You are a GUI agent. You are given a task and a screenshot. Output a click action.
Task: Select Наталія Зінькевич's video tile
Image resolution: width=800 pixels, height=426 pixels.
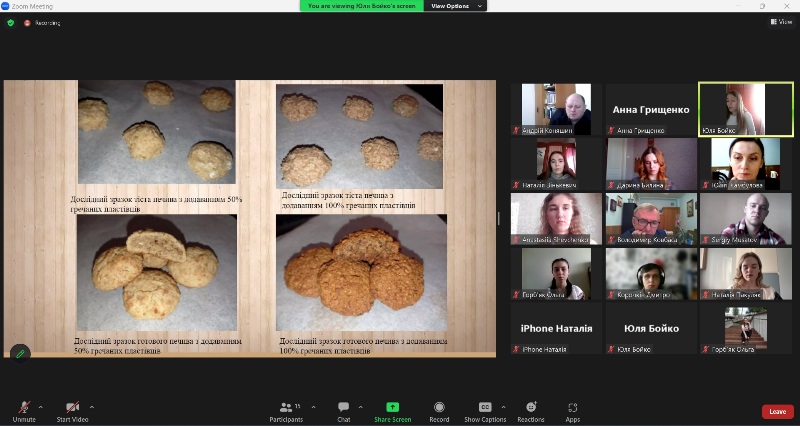[x=556, y=164]
